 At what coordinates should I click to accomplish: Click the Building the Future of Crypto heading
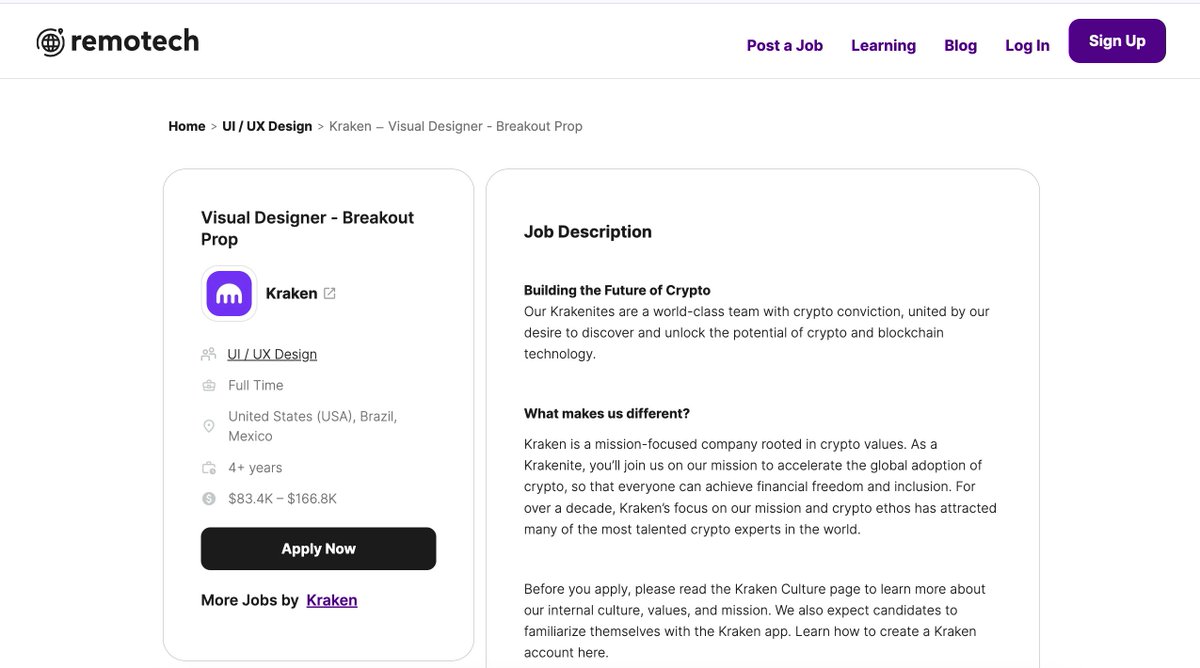tap(617, 290)
